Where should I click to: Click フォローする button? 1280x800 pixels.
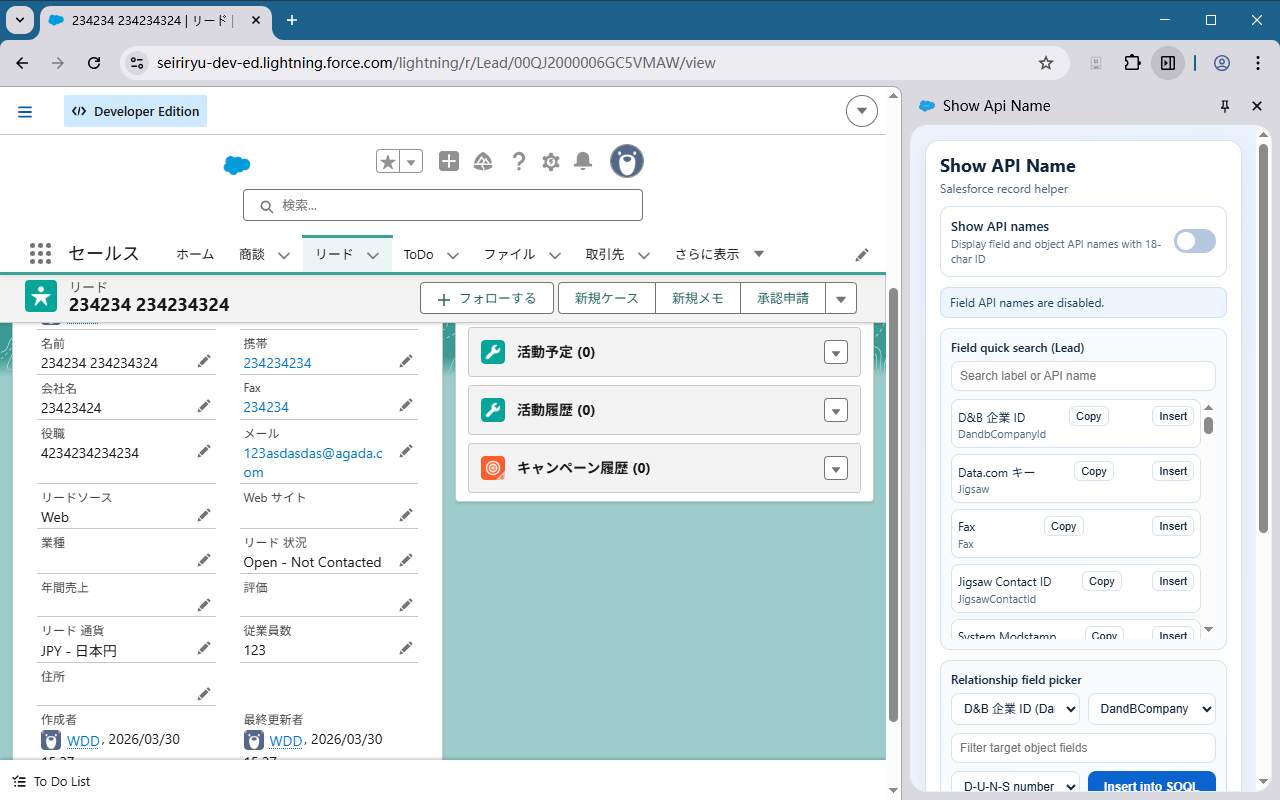[486, 298]
